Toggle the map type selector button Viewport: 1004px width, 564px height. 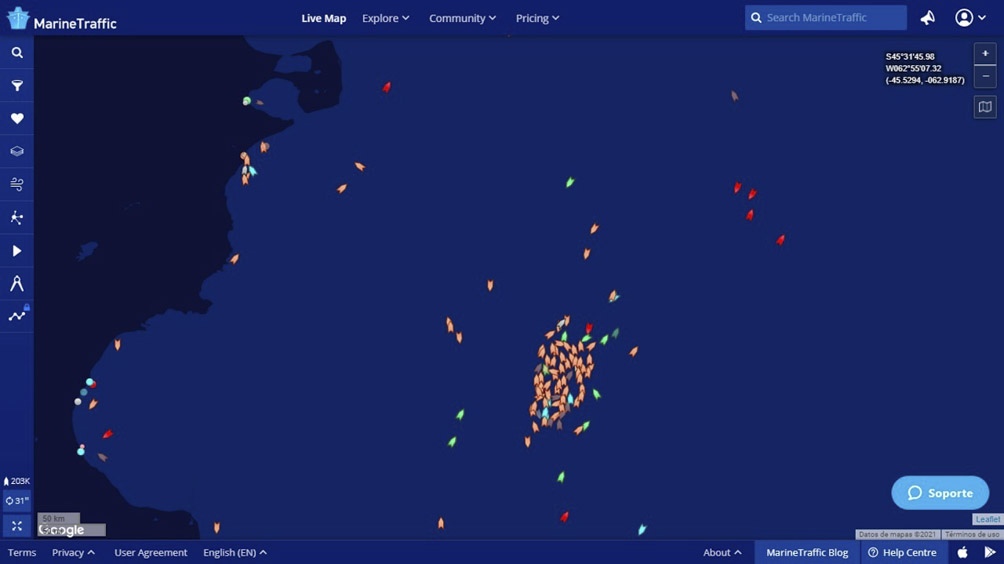coord(985,107)
